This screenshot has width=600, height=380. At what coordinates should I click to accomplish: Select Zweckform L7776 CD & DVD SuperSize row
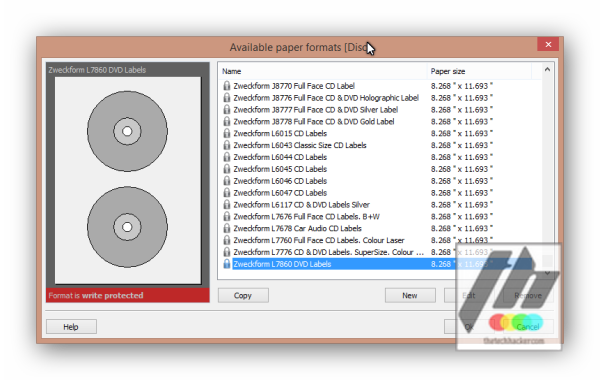(x=328, y=252)
